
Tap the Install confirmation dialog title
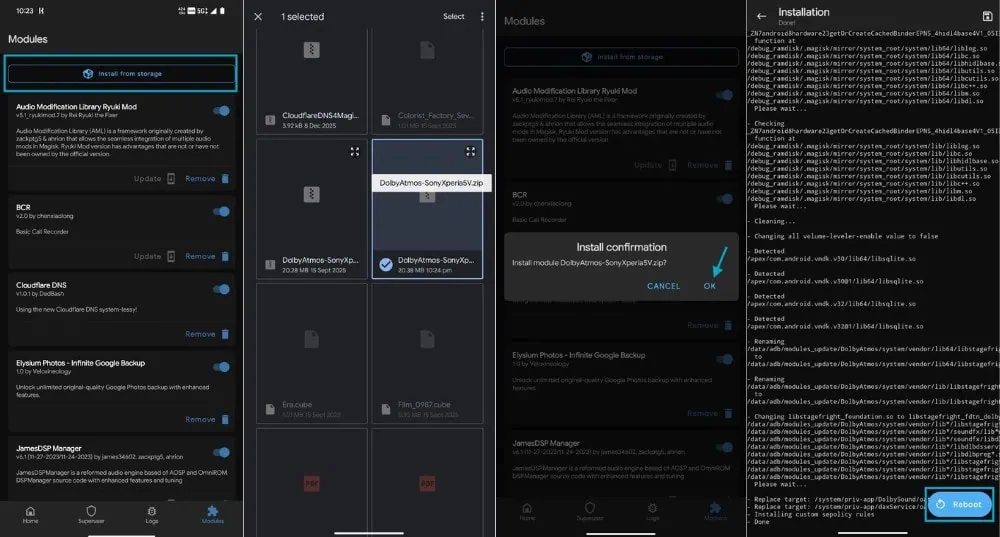(621, 247)
